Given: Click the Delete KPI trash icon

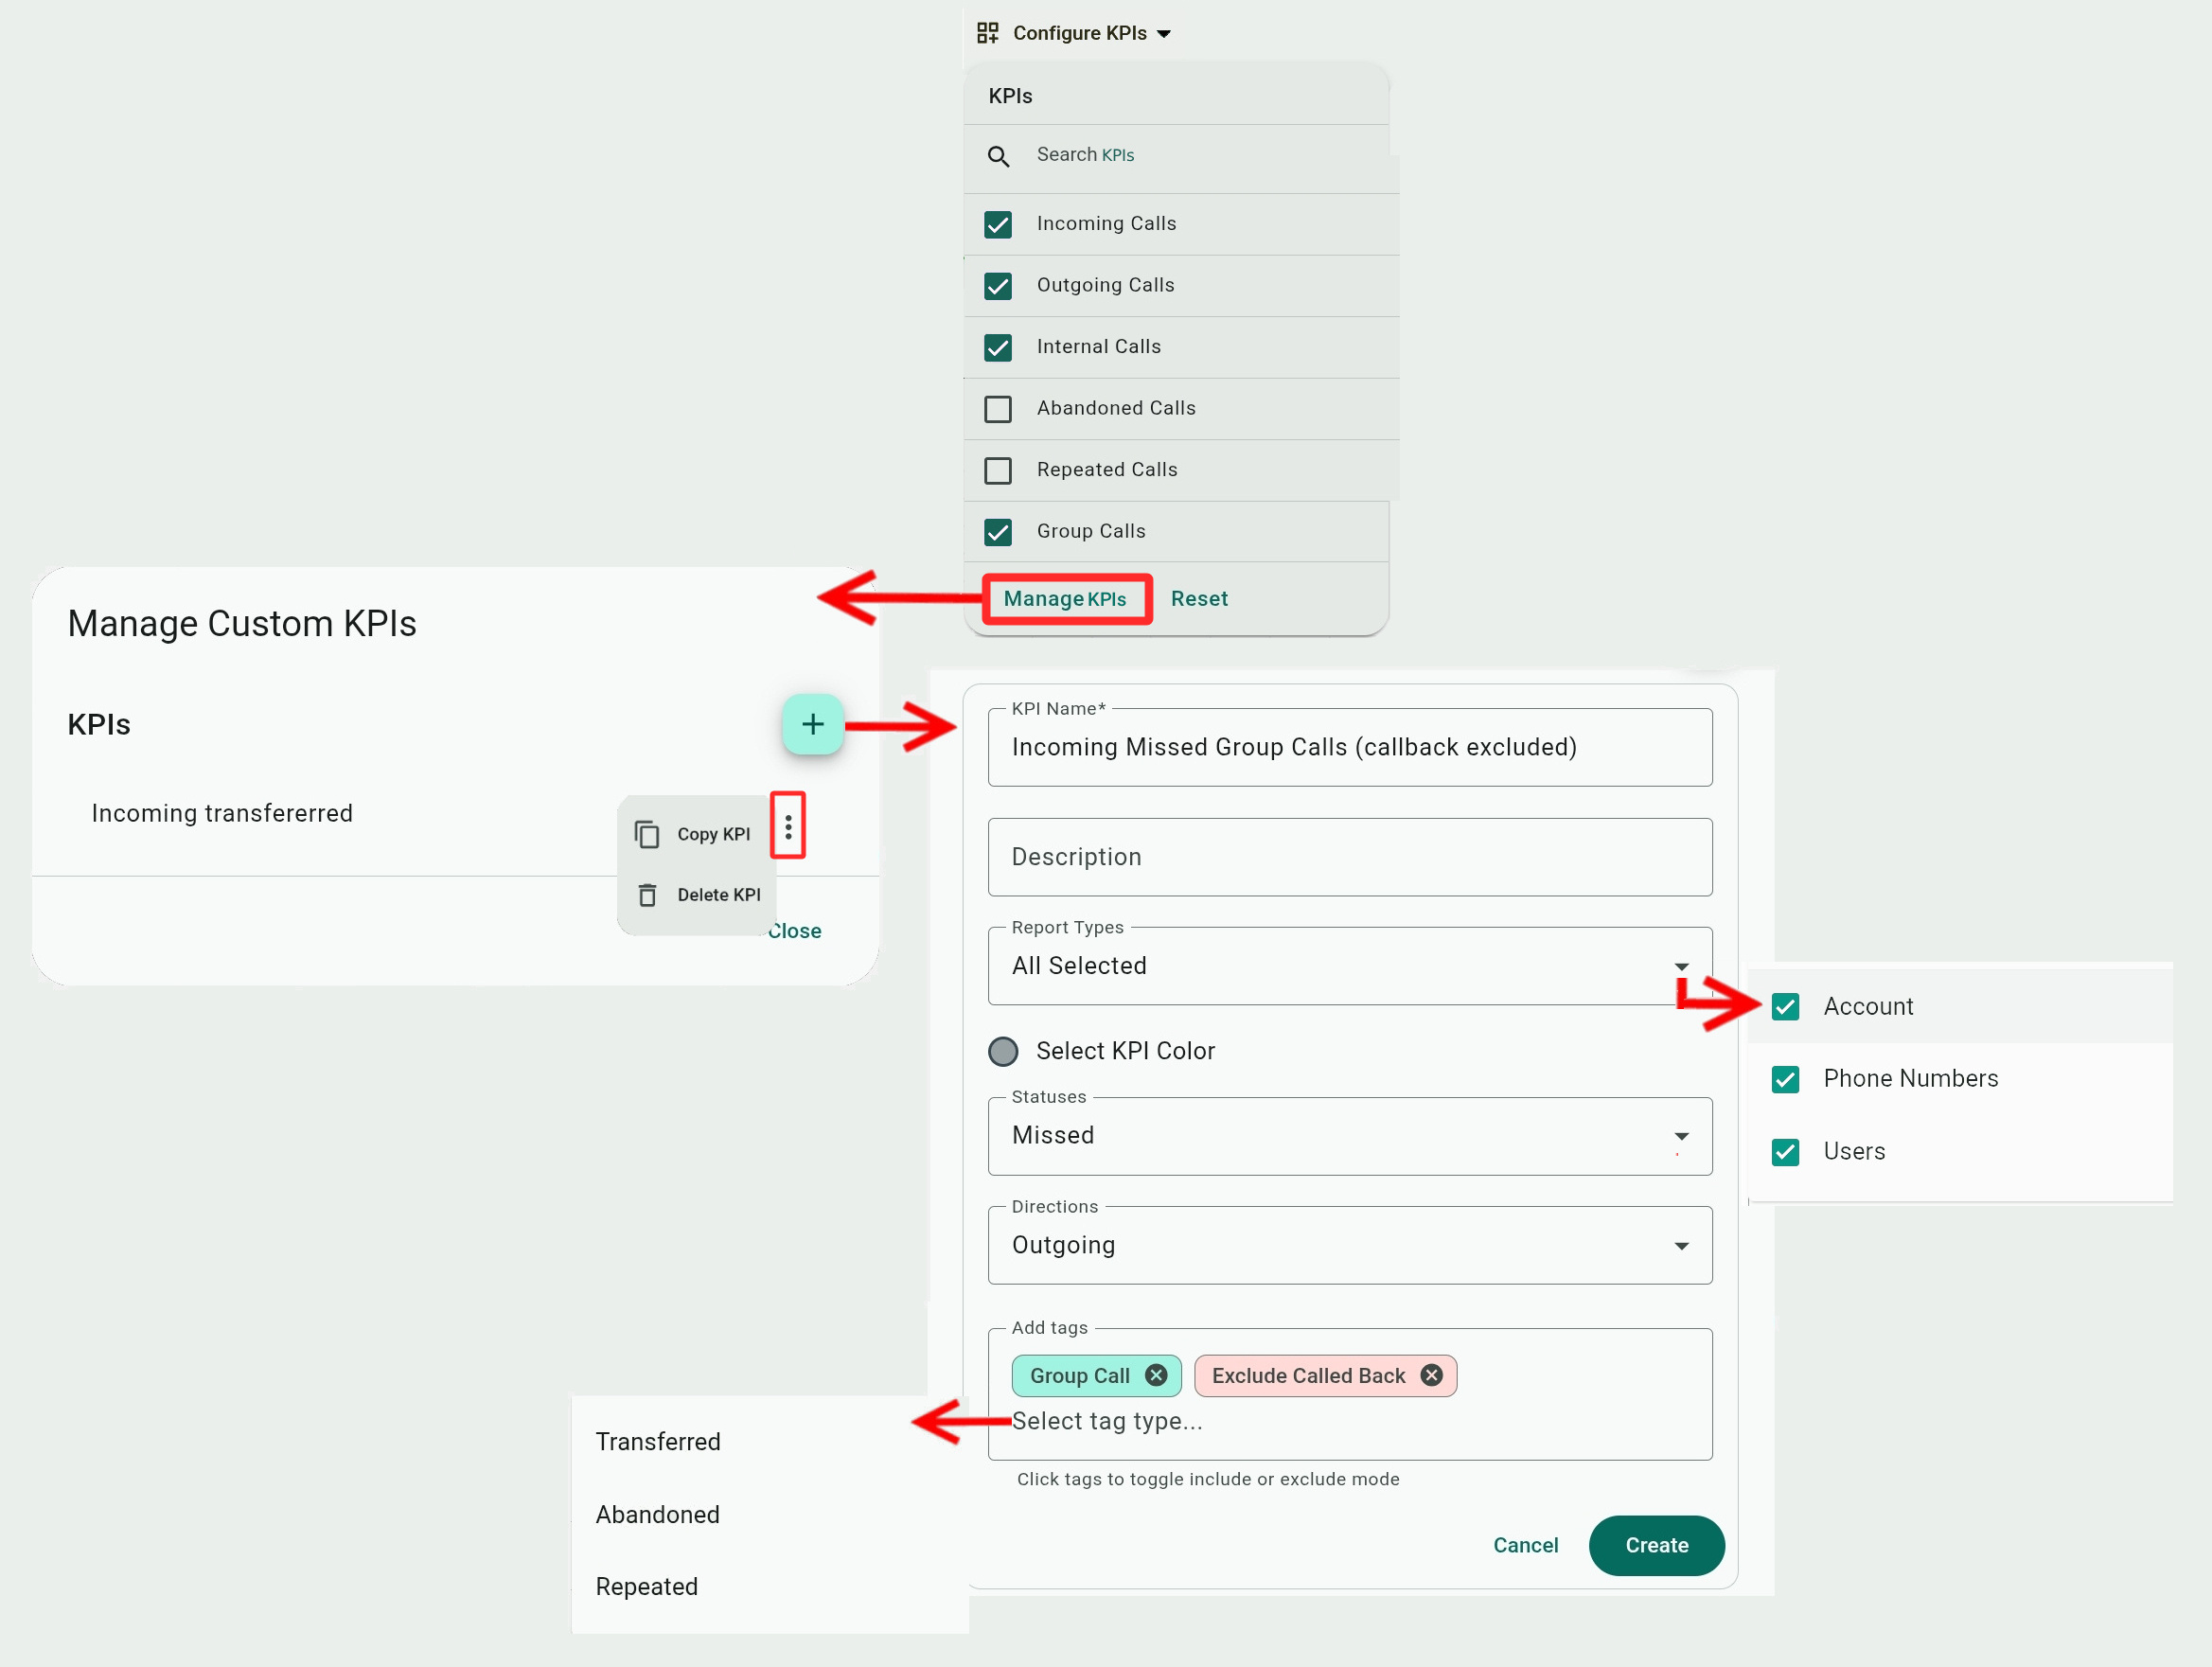Looking at the screenshot, I should coord(647,895).
